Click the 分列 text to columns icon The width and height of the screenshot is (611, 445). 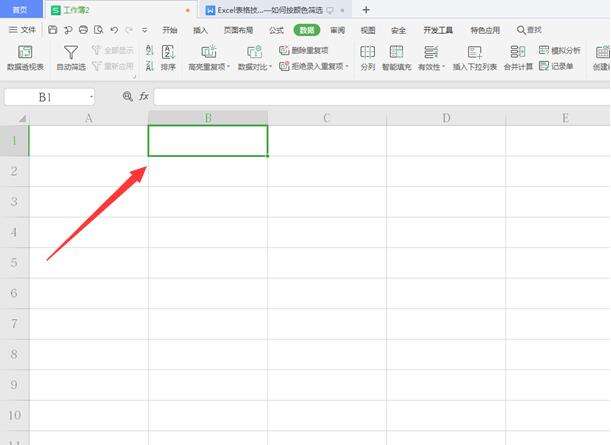367,58
